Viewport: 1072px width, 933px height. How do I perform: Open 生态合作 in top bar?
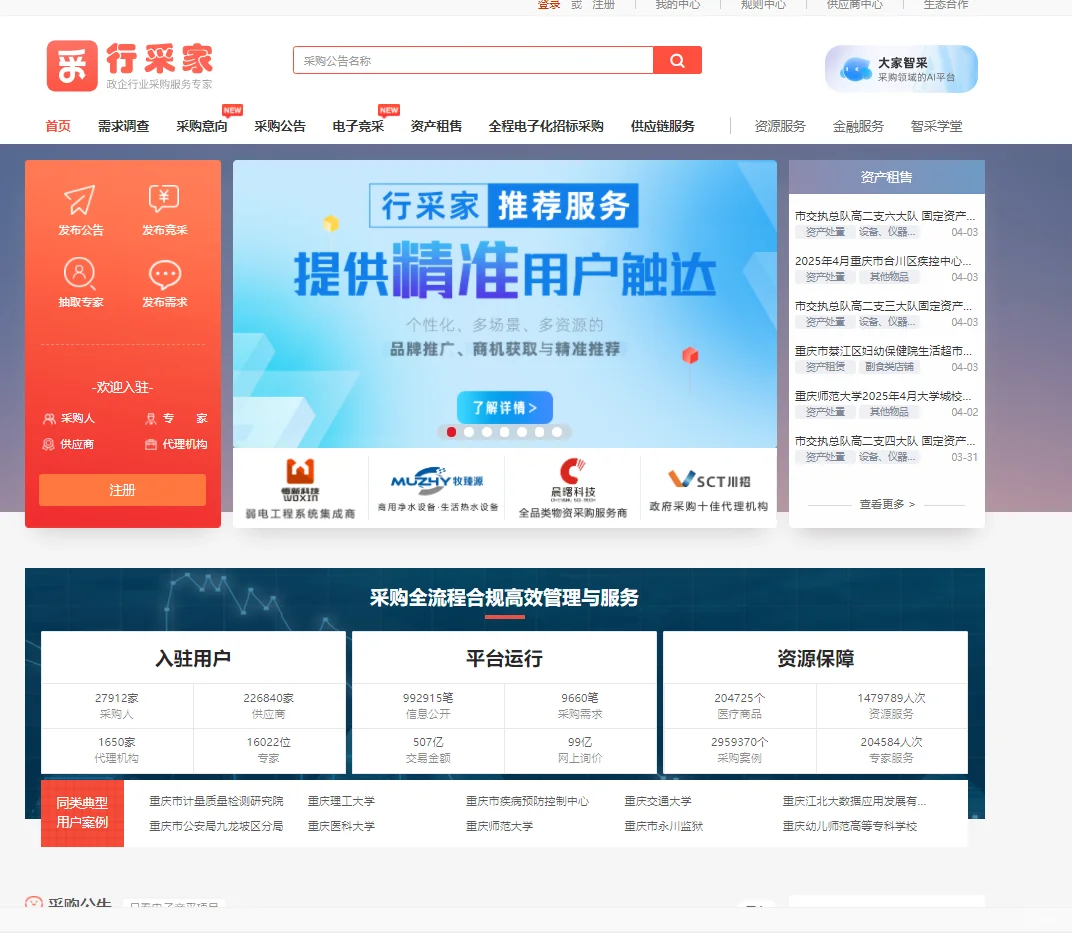(946, 5)
